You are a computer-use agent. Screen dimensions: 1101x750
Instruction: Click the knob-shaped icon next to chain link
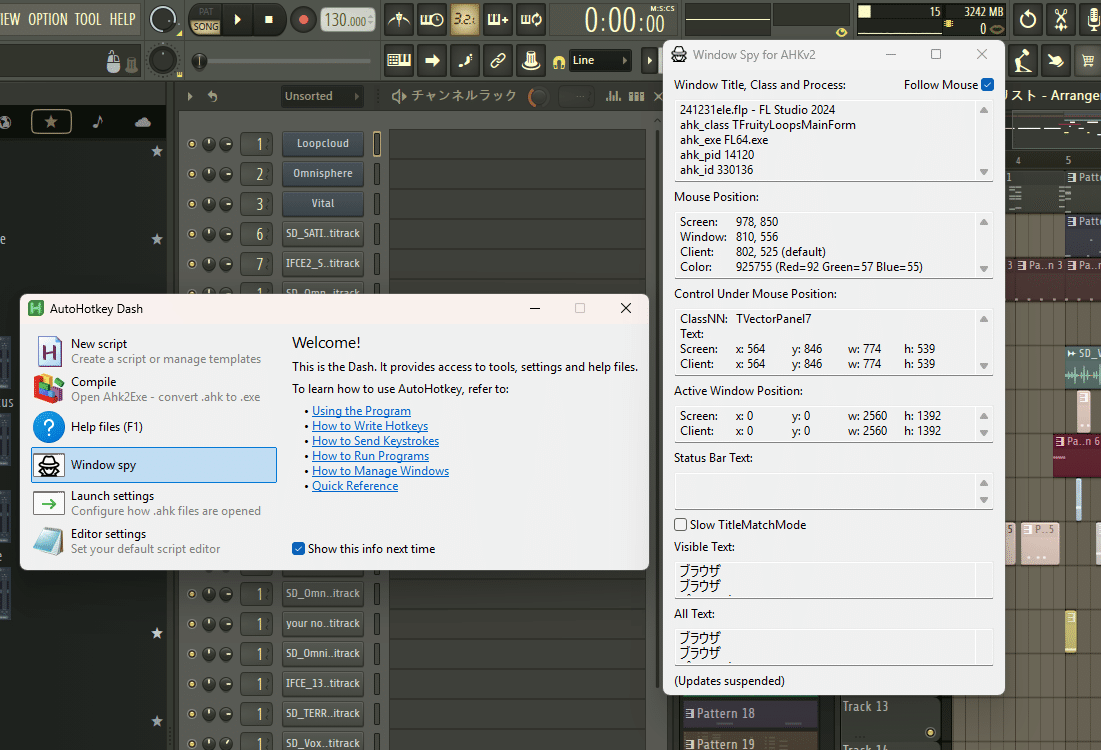(x=531, y=60)
